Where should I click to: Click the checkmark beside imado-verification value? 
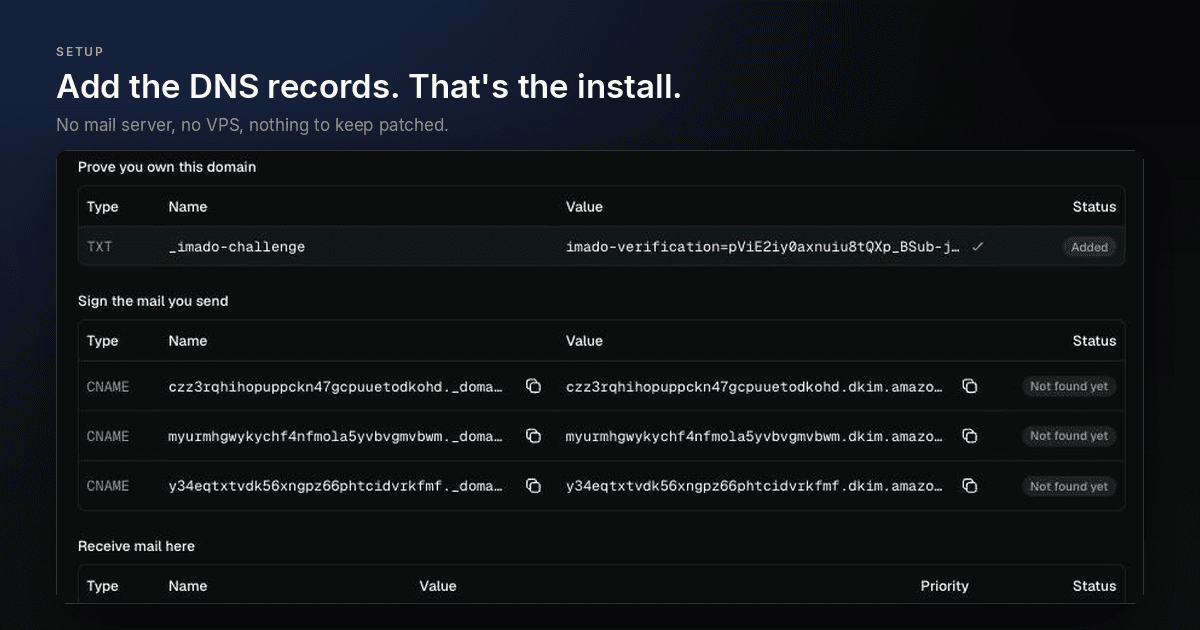tap(978, 246)
